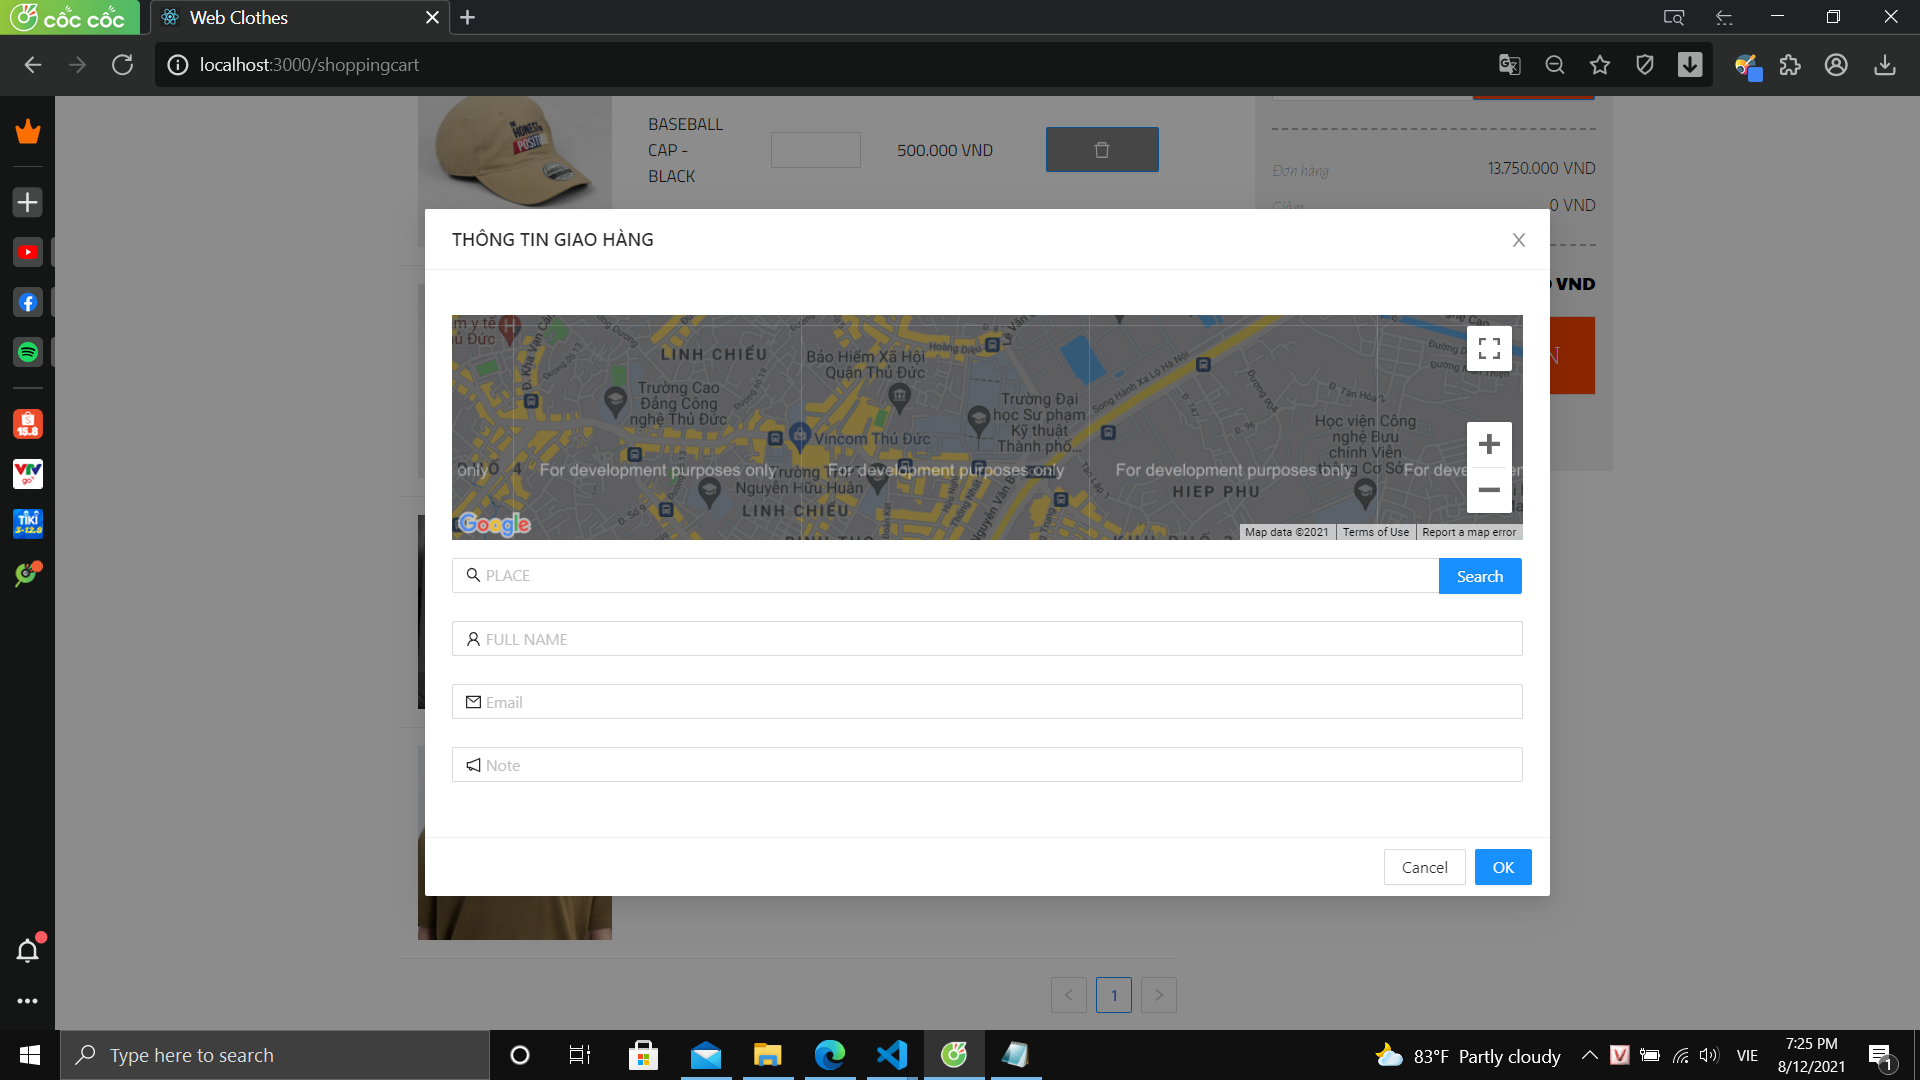Toggle fullscreen view on the map
The image size is (1920, 1080).
(1489, 348)
